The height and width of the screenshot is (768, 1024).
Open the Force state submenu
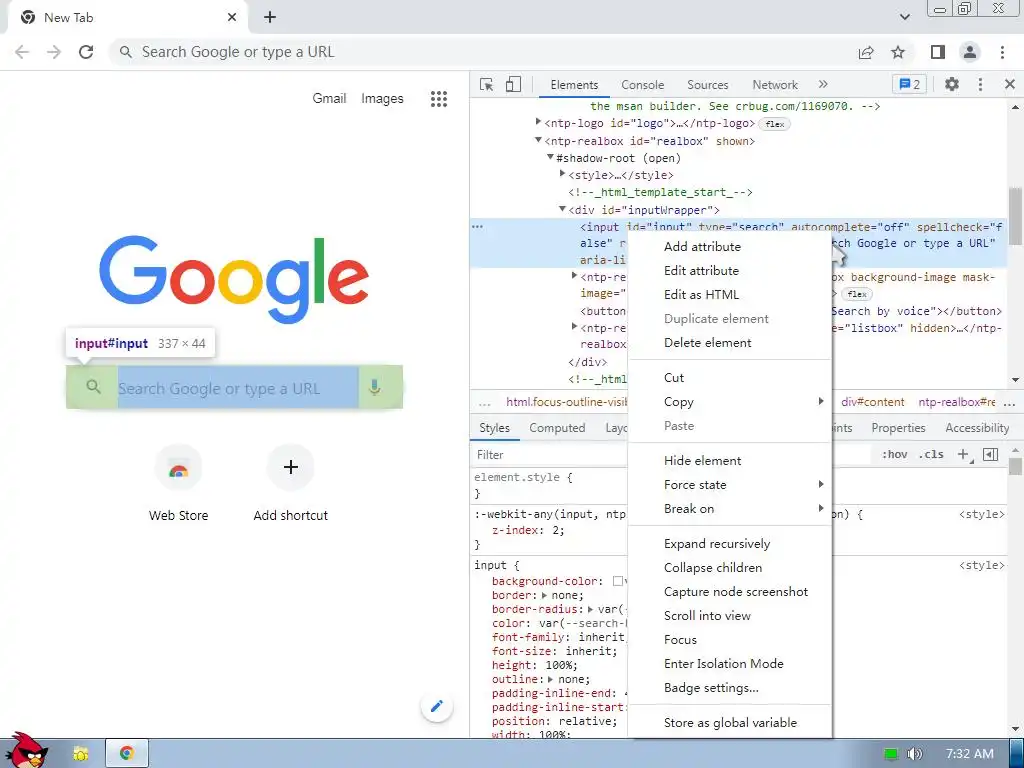pyautogui.click(x=729, y=485)
